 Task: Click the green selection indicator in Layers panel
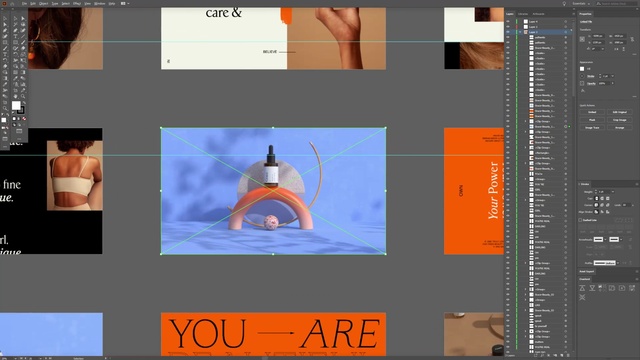click(x=570, y=127)
